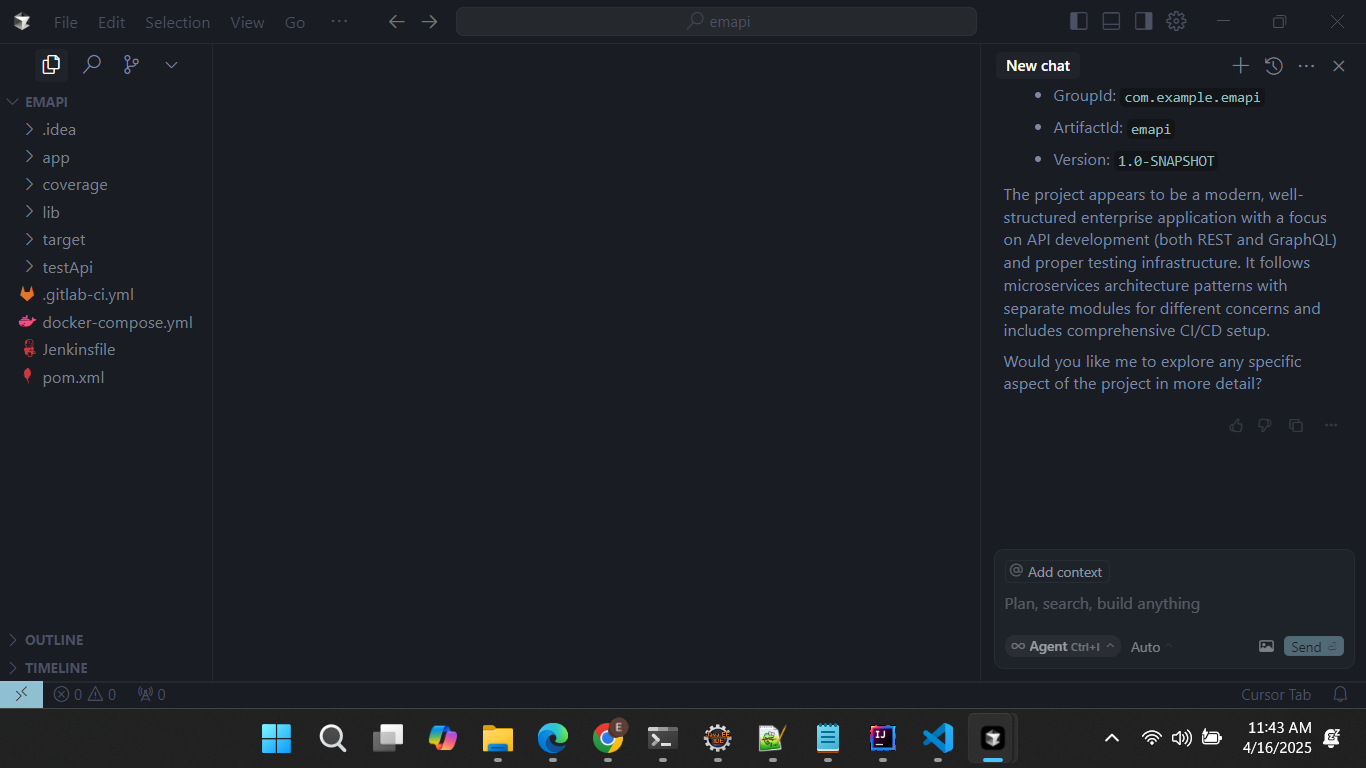Image resolution: width=1366 pixels, height=768 pixels.
Task: Go forward with the right arrow
Action: [430, 21]
